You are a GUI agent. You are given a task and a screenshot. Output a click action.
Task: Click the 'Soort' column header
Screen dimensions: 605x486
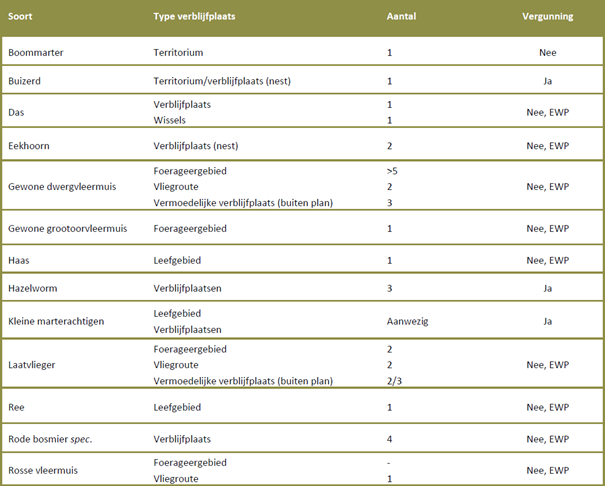coord(20,17)
